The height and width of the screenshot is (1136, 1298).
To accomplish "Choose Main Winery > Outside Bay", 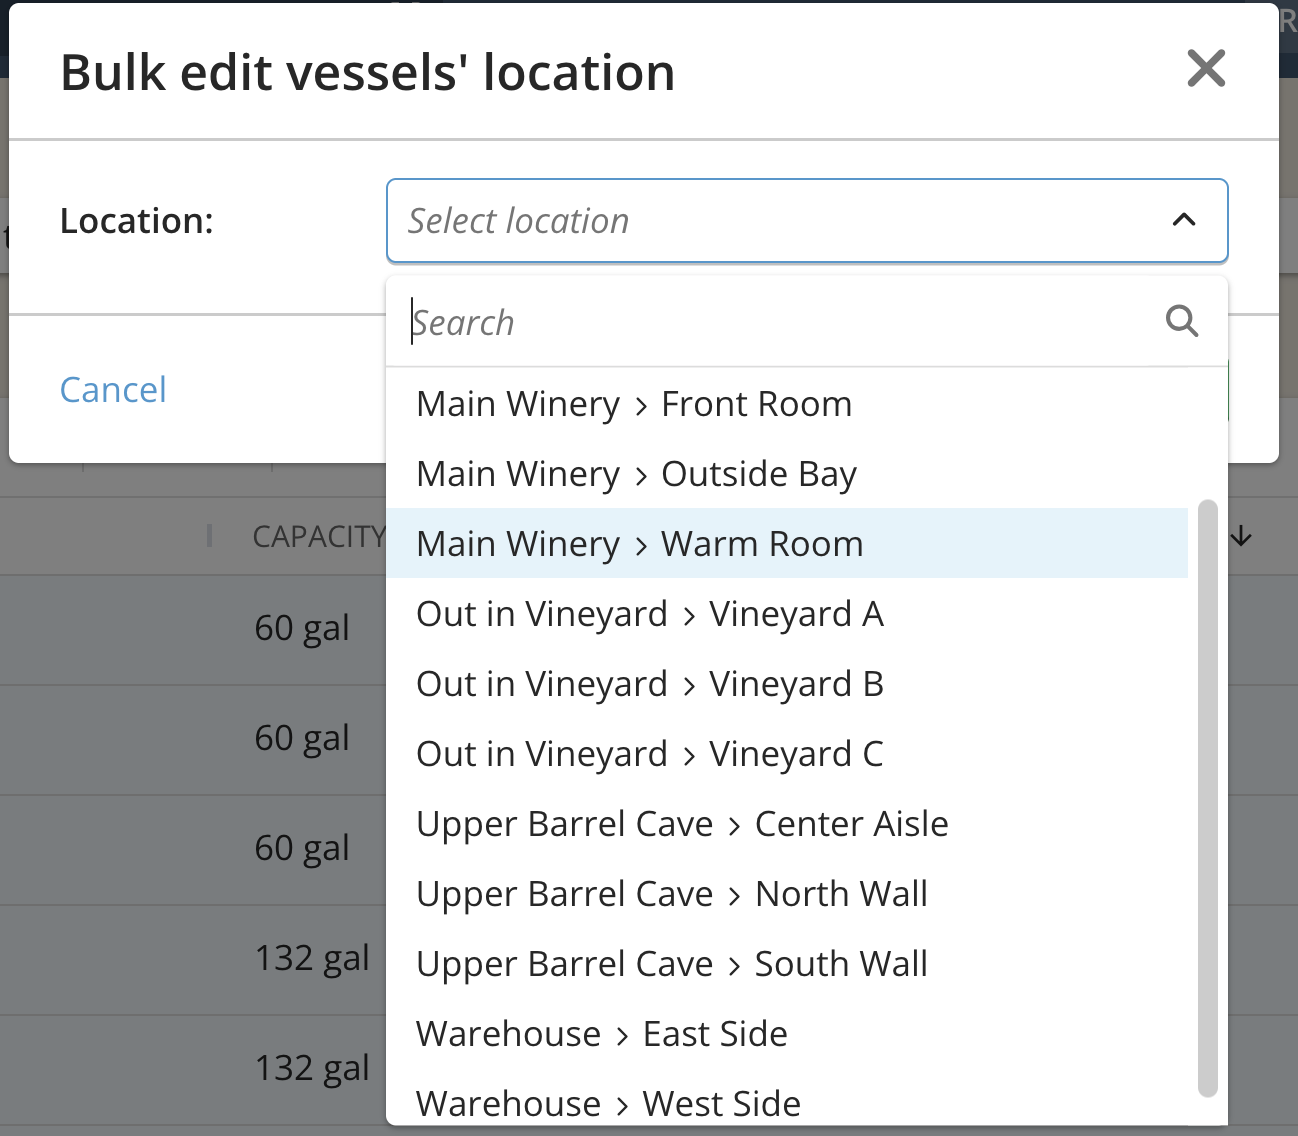I will tap(787, 474).
